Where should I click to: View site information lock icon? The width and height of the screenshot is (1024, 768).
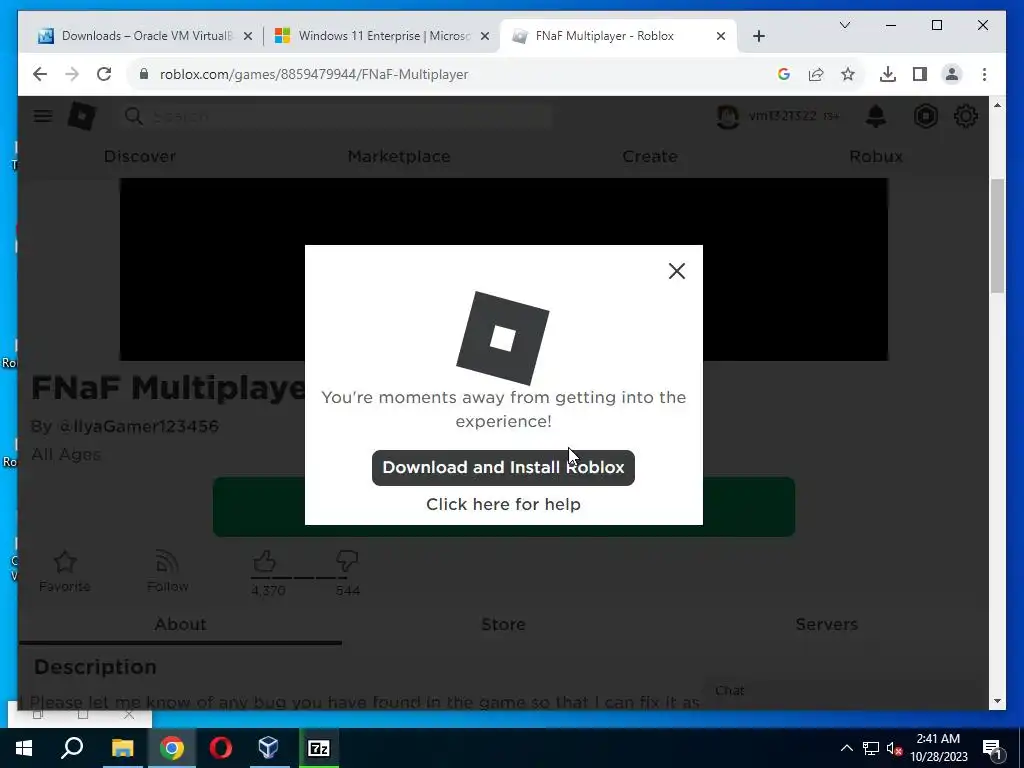click(x=144, y=74)
